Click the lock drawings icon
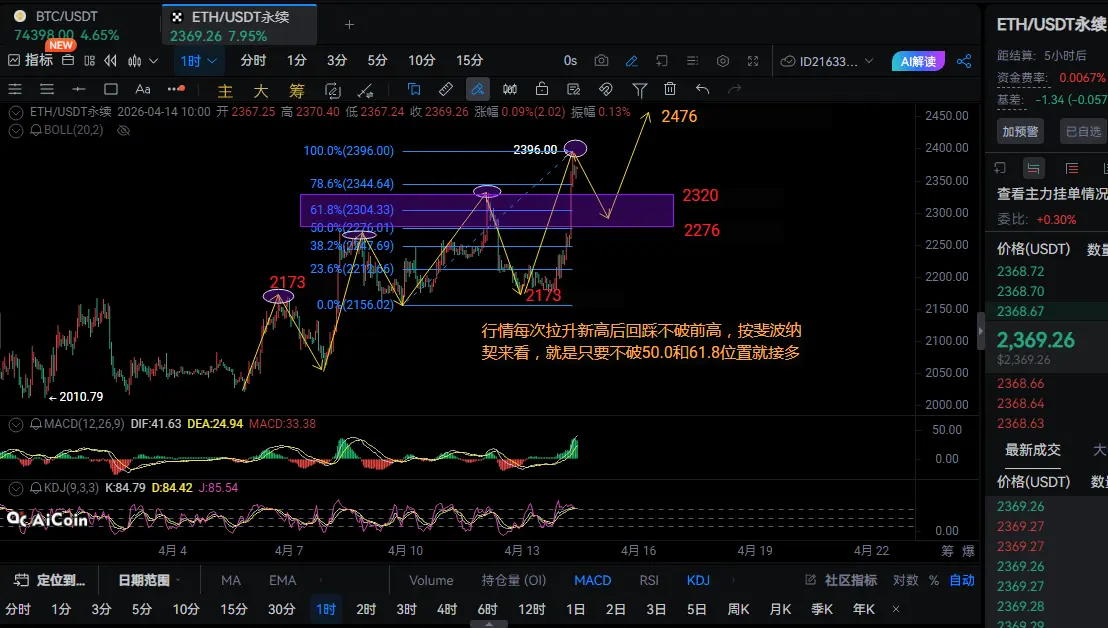1108x628 pixels. (541, 89)
